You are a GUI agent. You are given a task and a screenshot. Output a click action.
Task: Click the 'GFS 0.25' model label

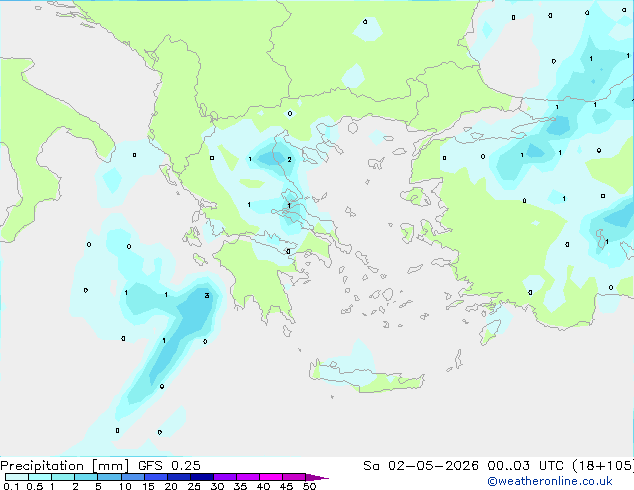pyautogui.click(x=169, y=466)
